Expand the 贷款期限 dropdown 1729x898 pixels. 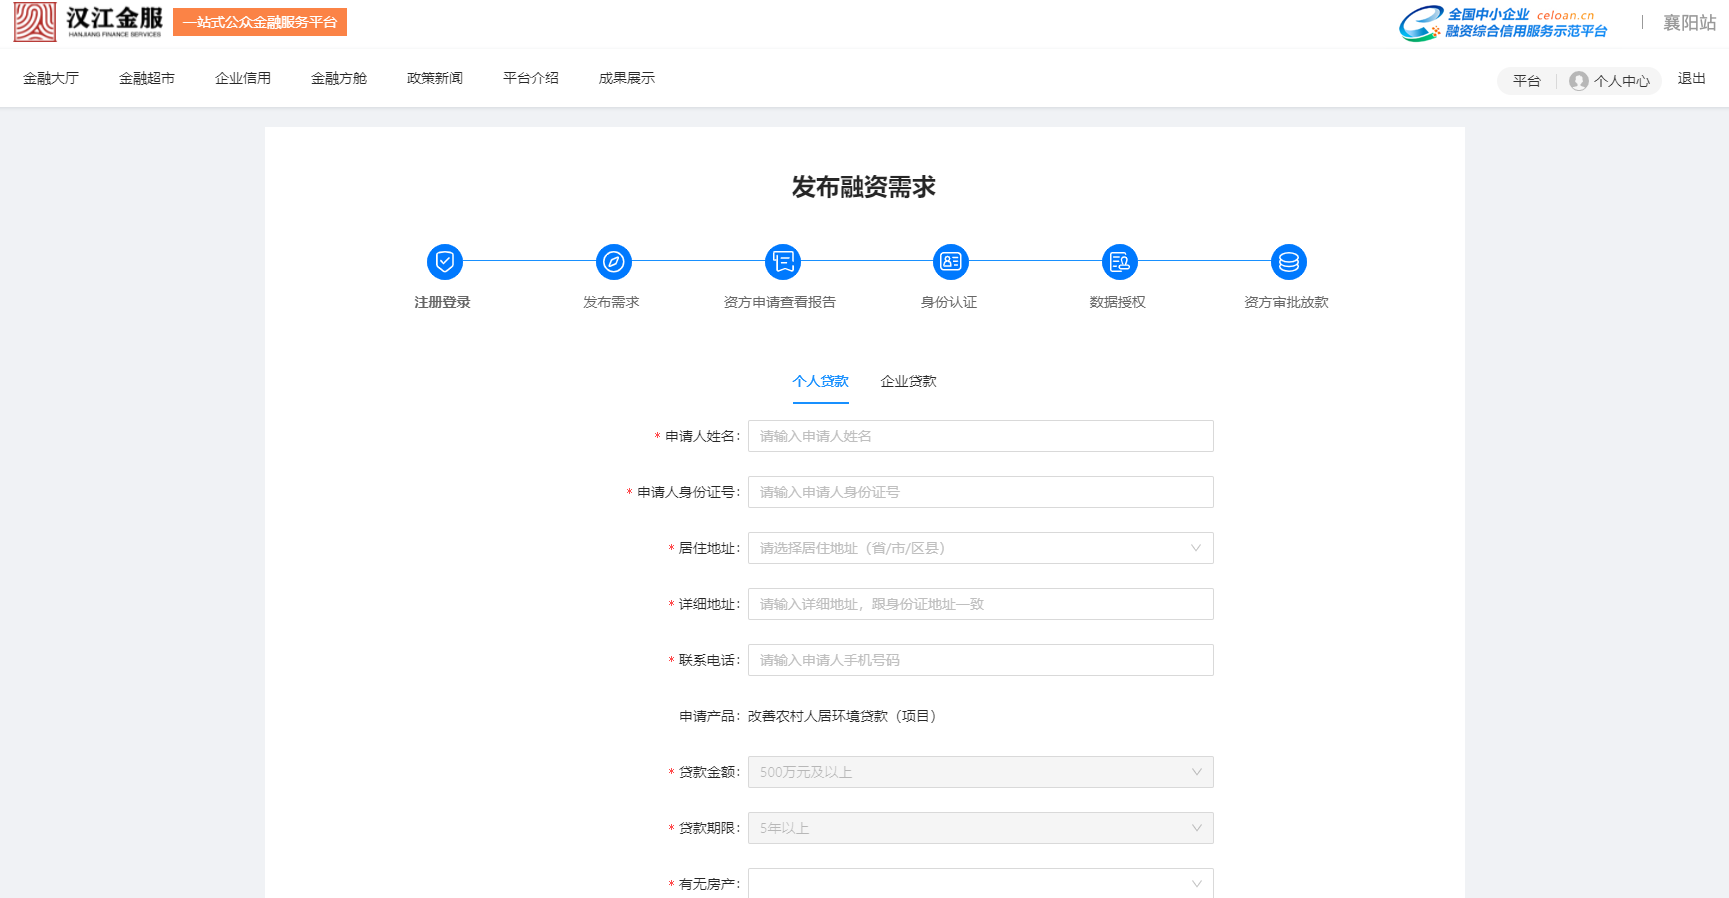(x=980, y=828)
